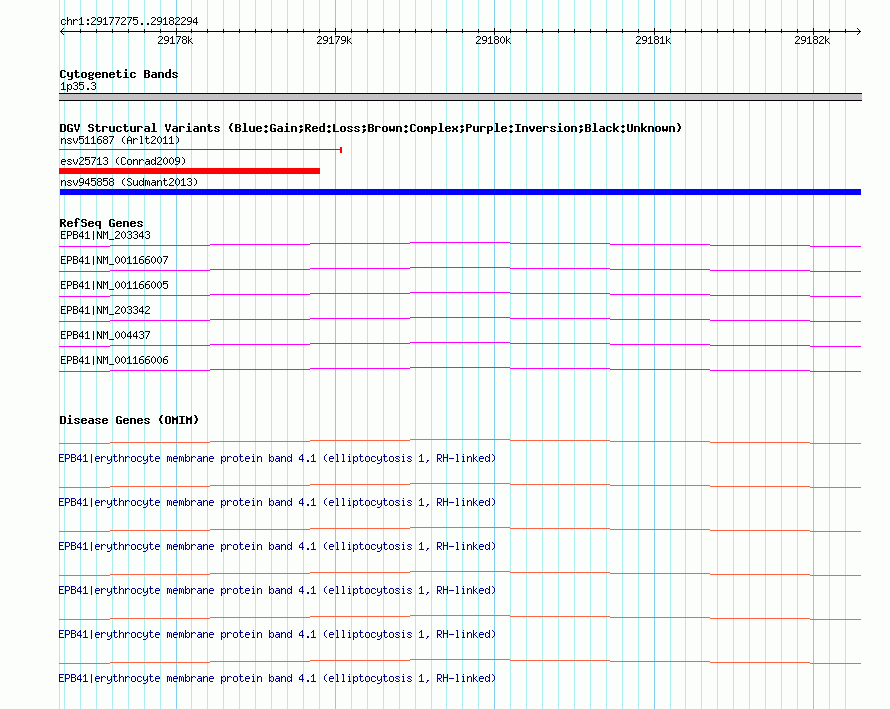Open the esv25713 (Conrad2009) variant label

(123, 161)
